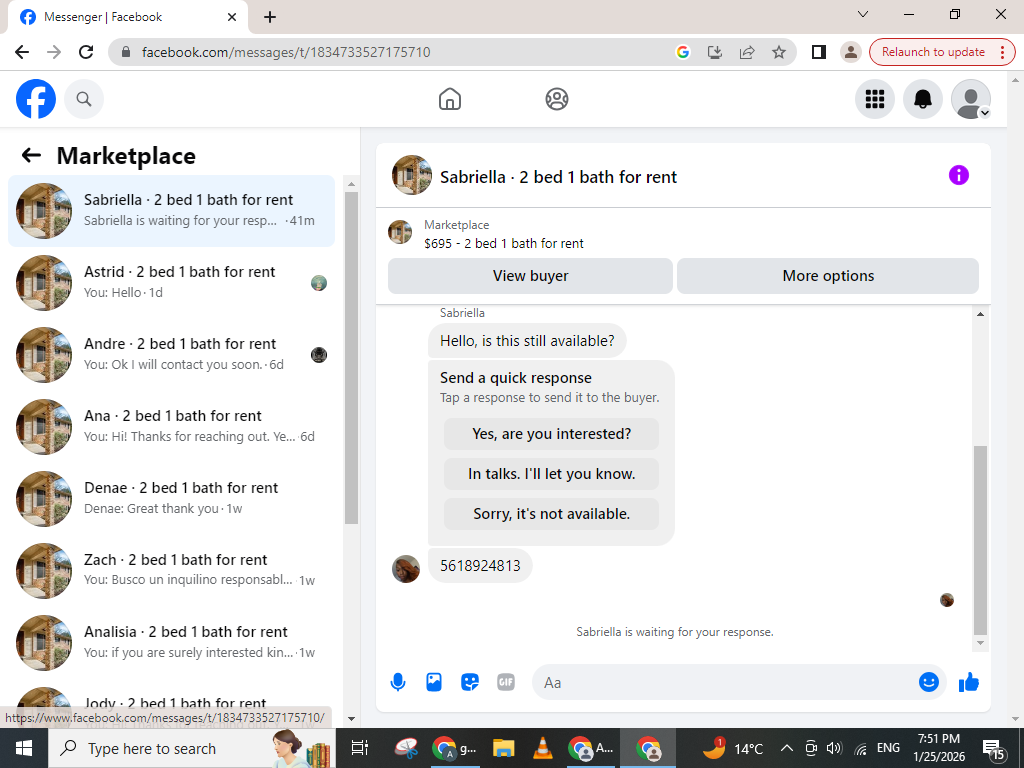Send quick response 'Yes, are you interested?'
The image size is (1024, 768).
(551, 434)
